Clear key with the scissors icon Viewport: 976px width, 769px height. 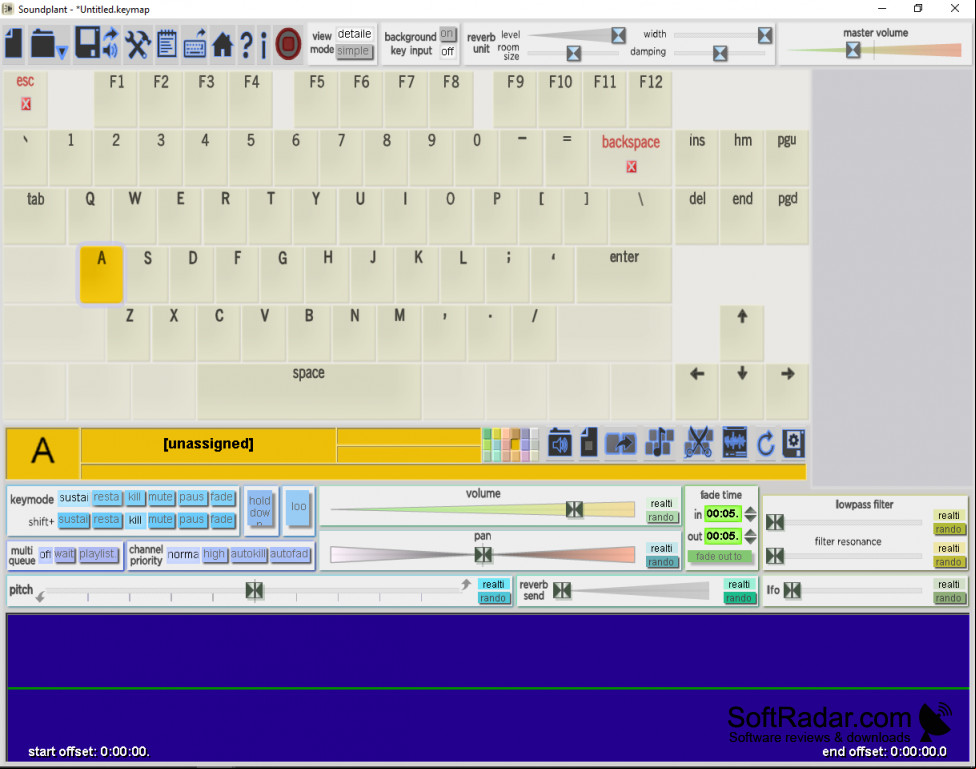coord(698,443)
